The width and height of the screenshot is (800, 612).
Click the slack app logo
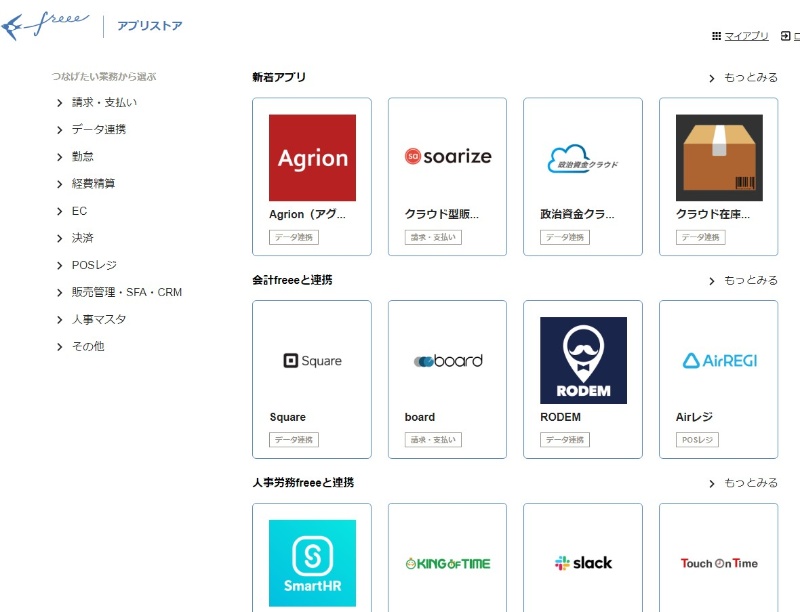[x=583, y=563]
